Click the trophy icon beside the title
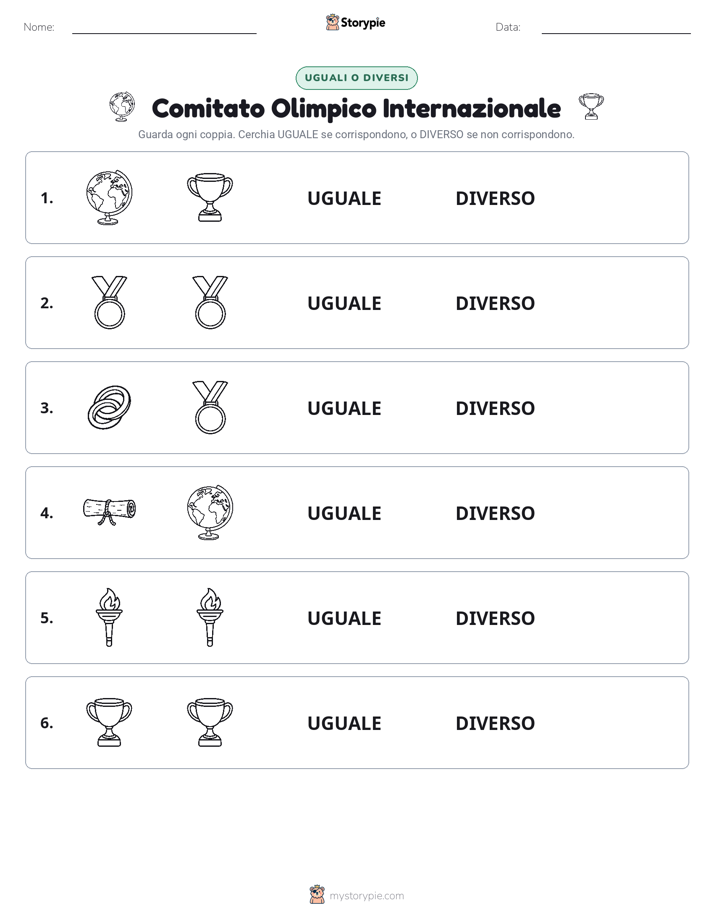The height and width of the screenshot is (924, 714). click(x=591, y=106)
